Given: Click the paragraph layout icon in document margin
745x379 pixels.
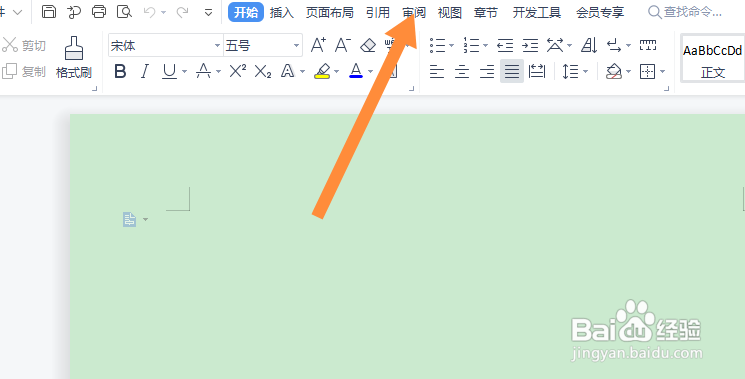Looking at the screenshot, I should click(x=130, y=219).
